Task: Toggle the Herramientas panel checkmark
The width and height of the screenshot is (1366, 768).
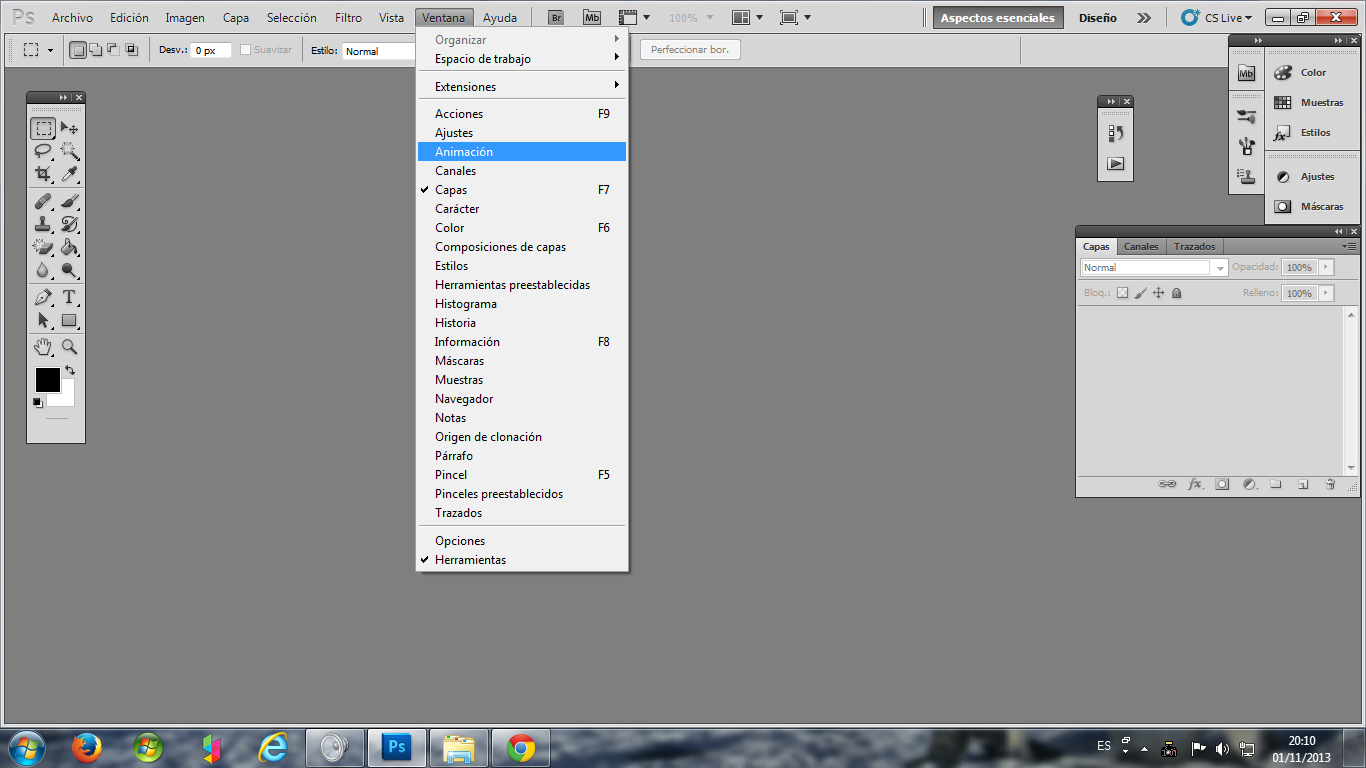Action: pyautogui.click(x=469, y=559)
